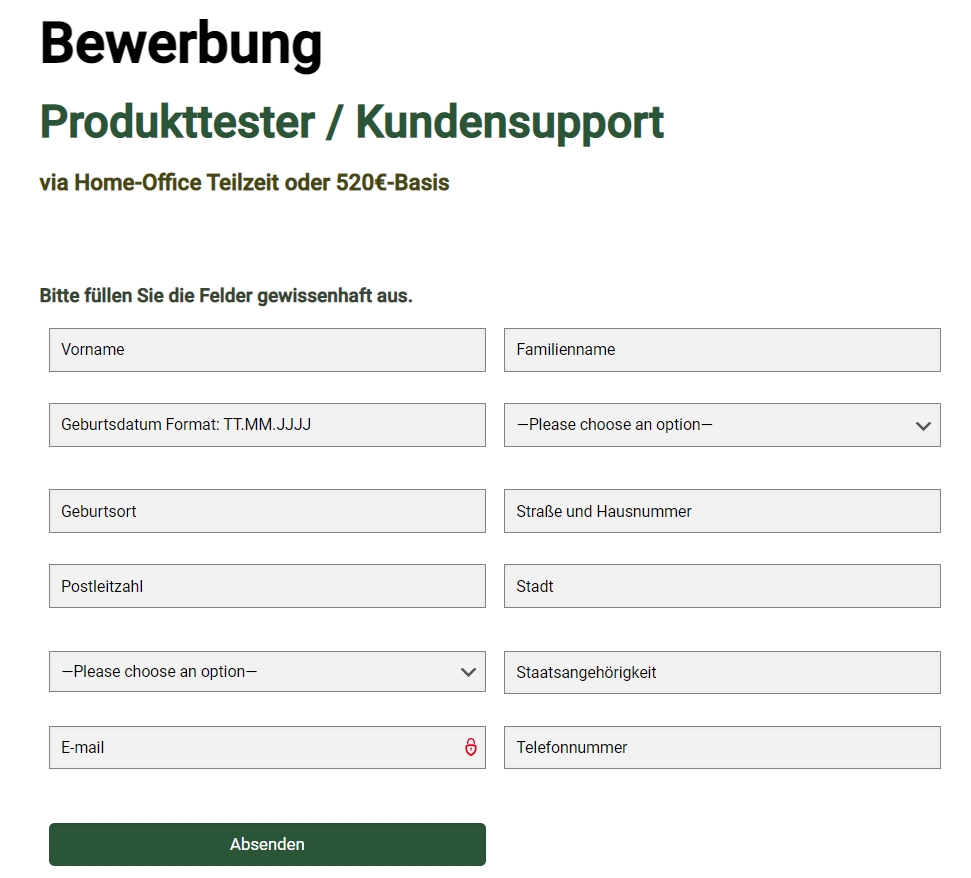Select the E-mail input field
This screenshot has width=971, height=878.
(267, 747)
